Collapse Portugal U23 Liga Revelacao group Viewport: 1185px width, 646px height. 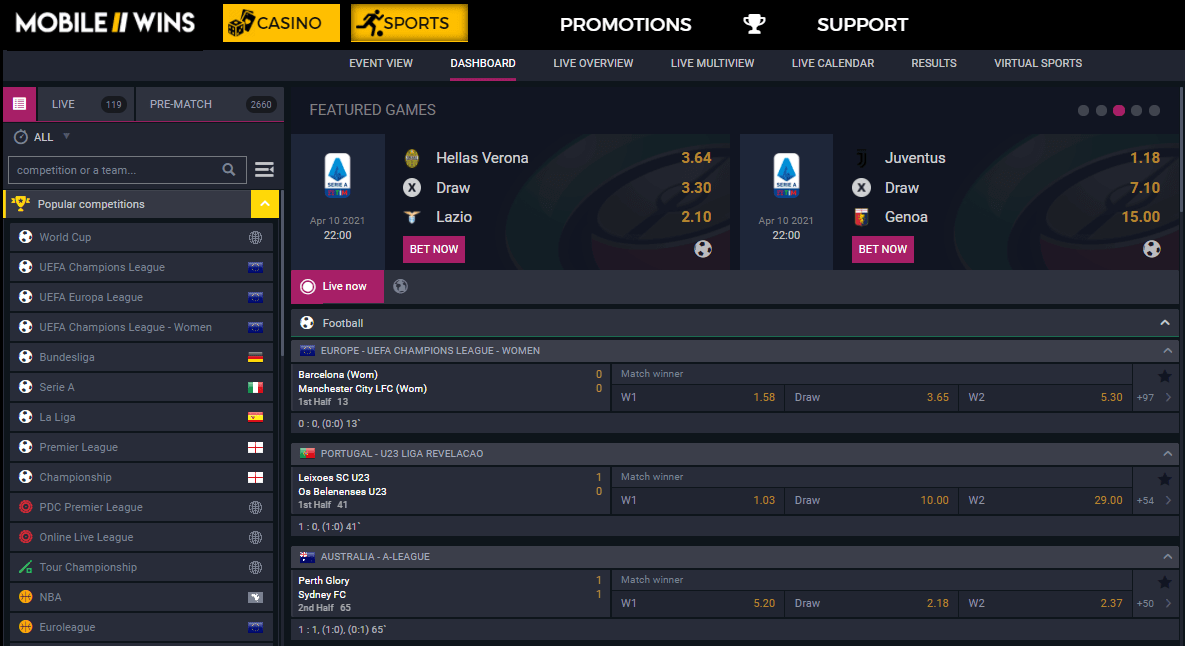[x=1168, y=453]
